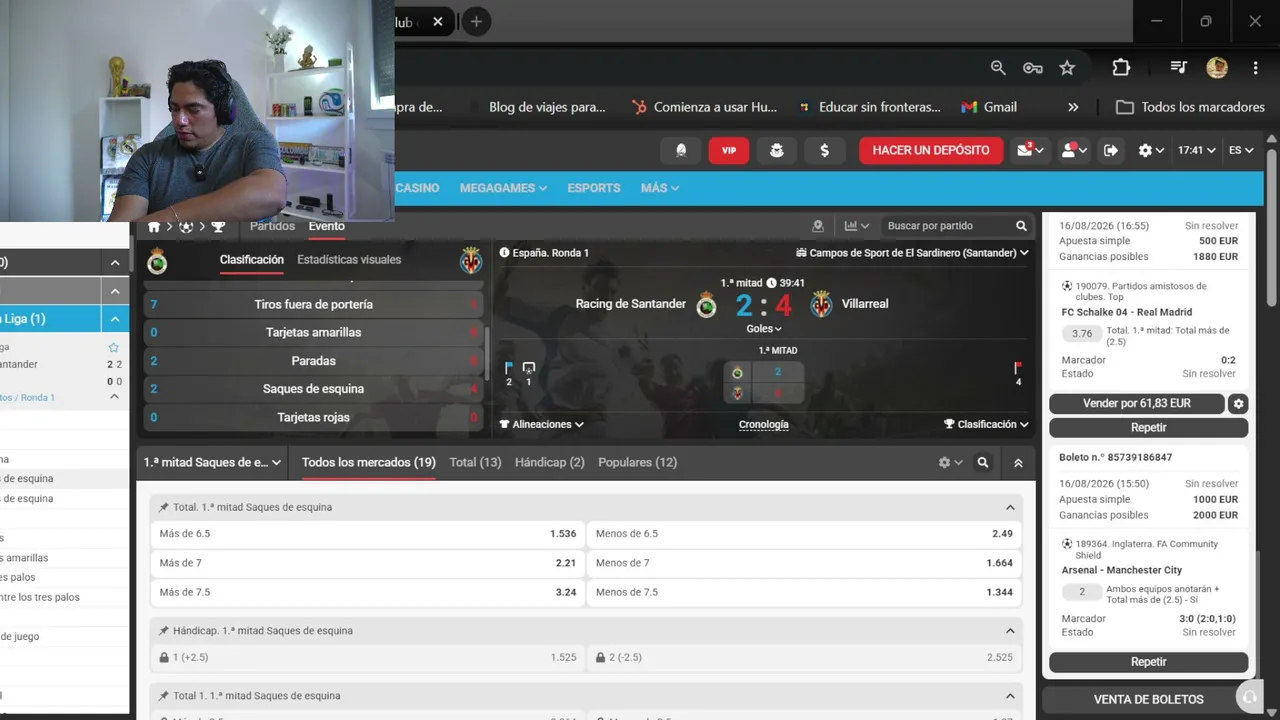This screenshot has height=720, width=1280.
Task: Click the rocket bonus icon in header
Action: [x=681, y=150]
